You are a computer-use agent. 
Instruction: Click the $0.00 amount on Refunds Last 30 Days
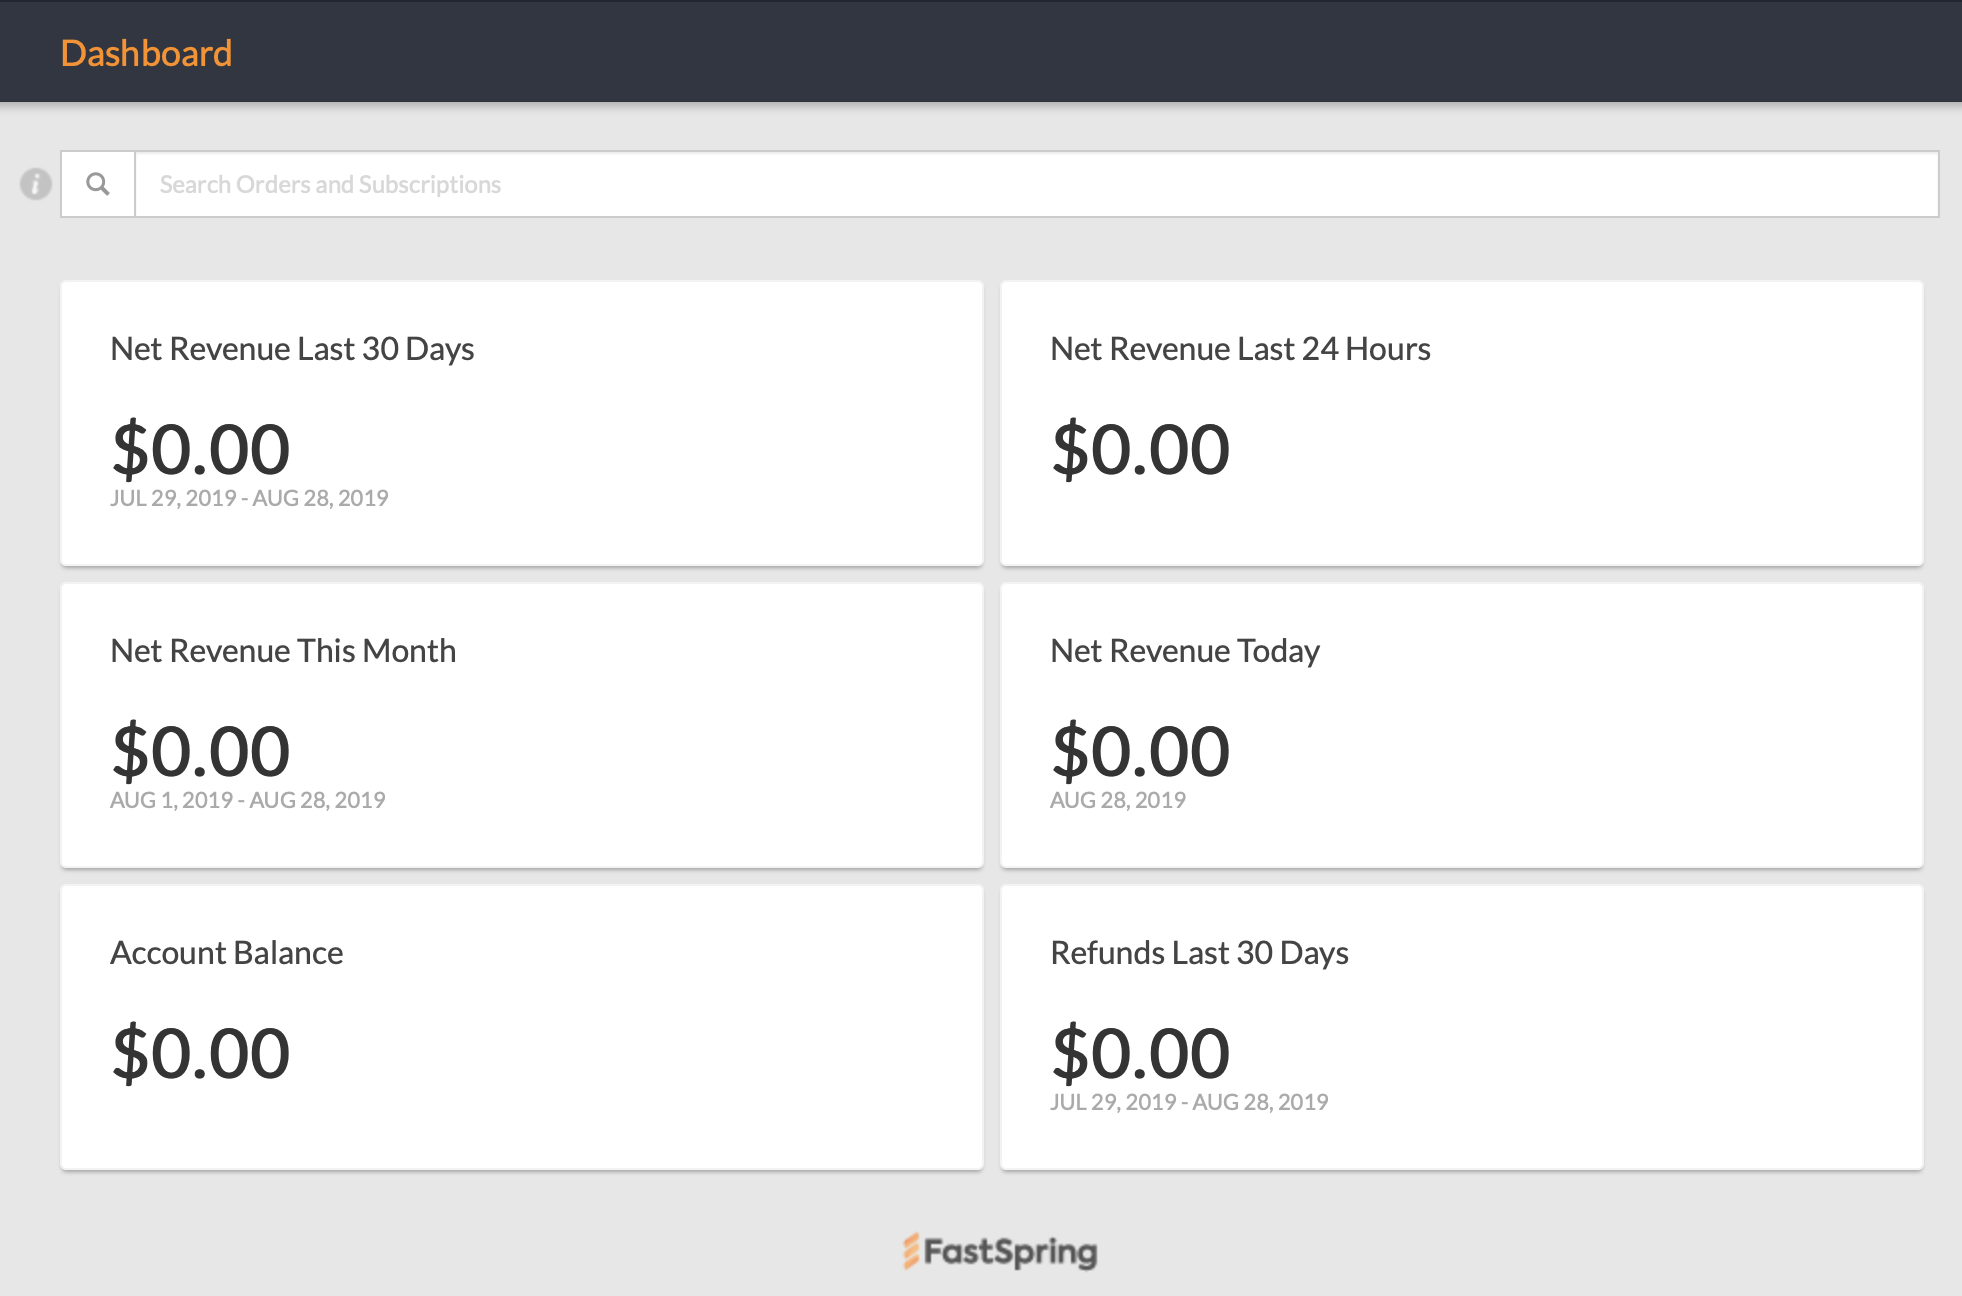1139,1052
